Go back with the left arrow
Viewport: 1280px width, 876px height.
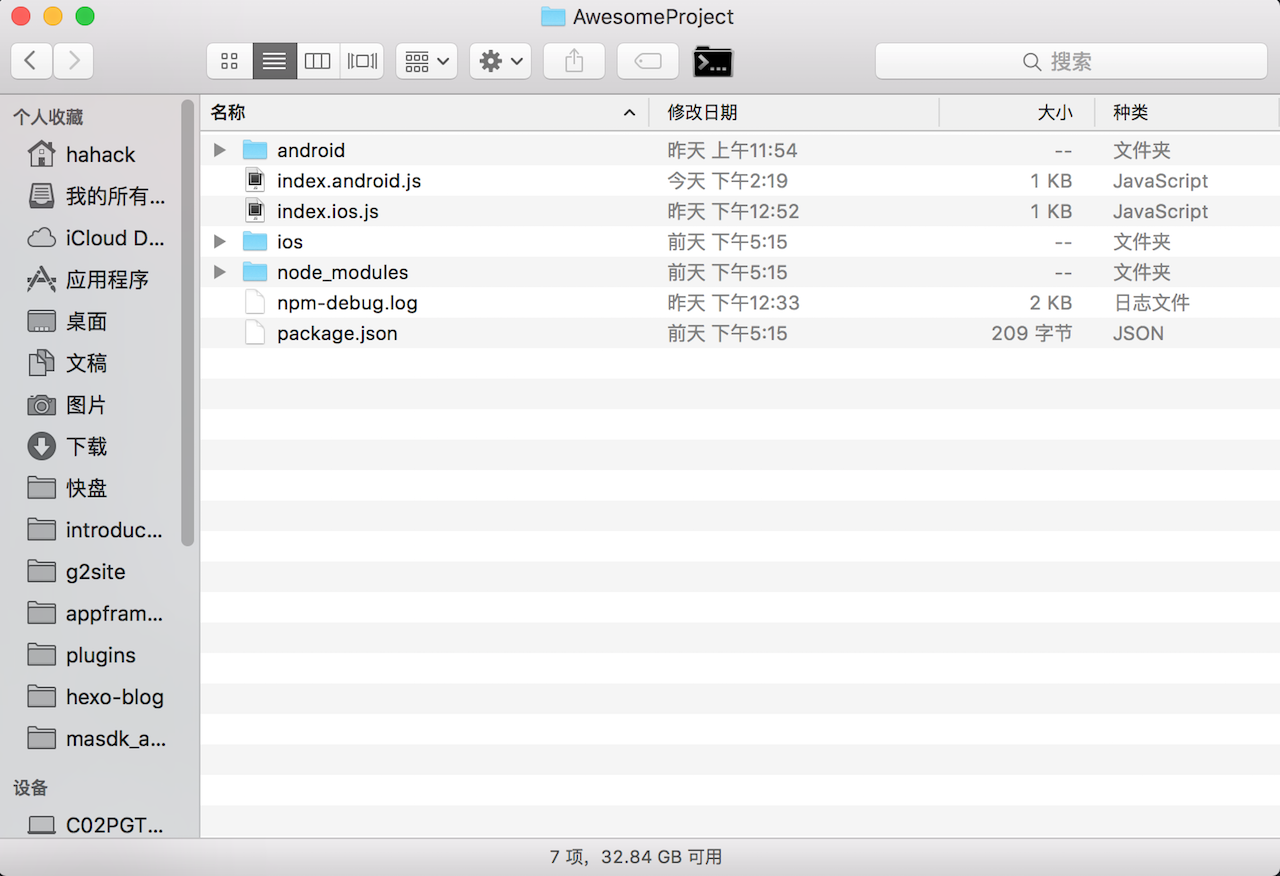click(x=31, y=61)
